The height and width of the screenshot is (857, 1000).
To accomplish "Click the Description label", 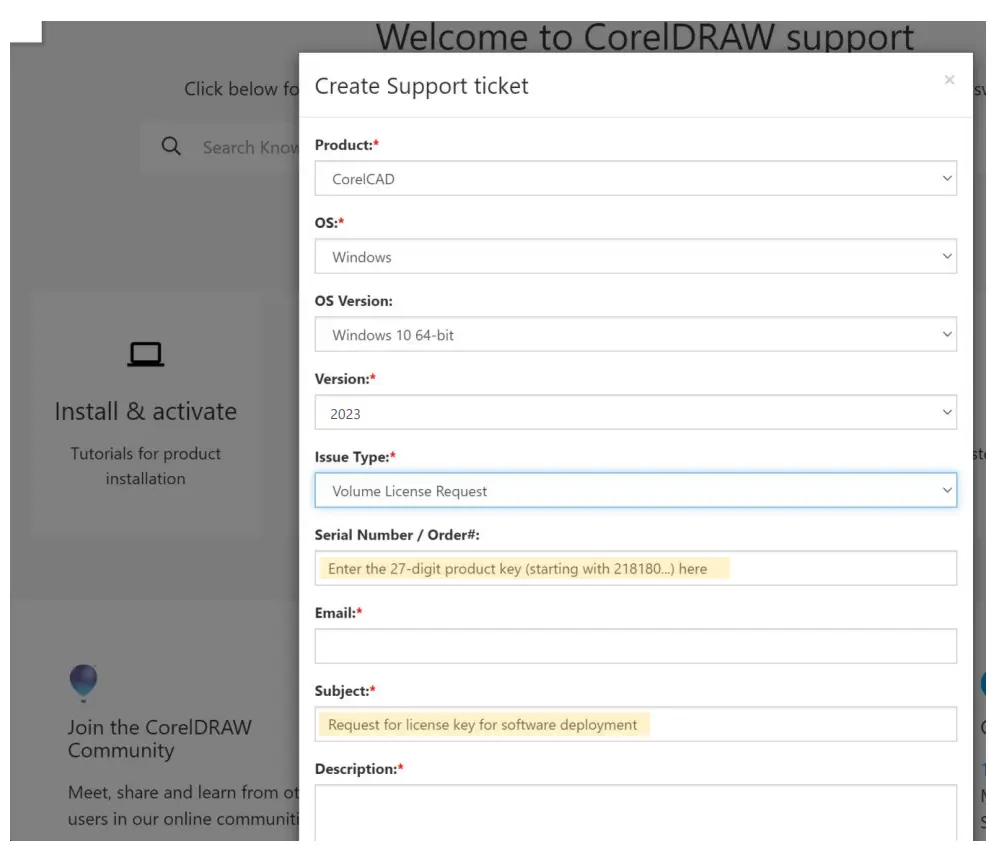I will pyautogui.click(x=358, y=769).
